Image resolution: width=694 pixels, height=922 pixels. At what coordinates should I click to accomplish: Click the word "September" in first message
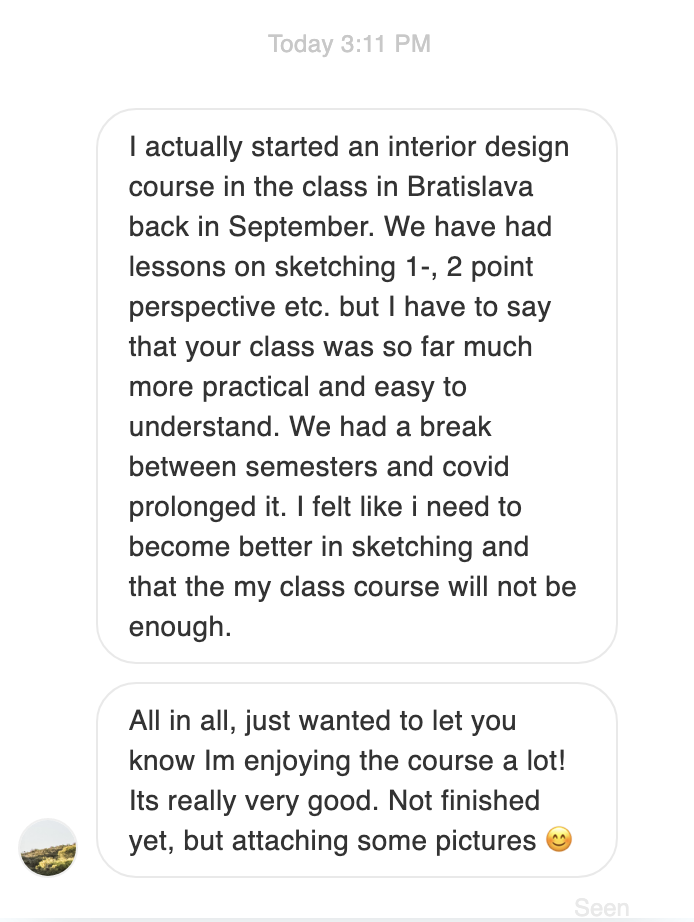point(302,227)
